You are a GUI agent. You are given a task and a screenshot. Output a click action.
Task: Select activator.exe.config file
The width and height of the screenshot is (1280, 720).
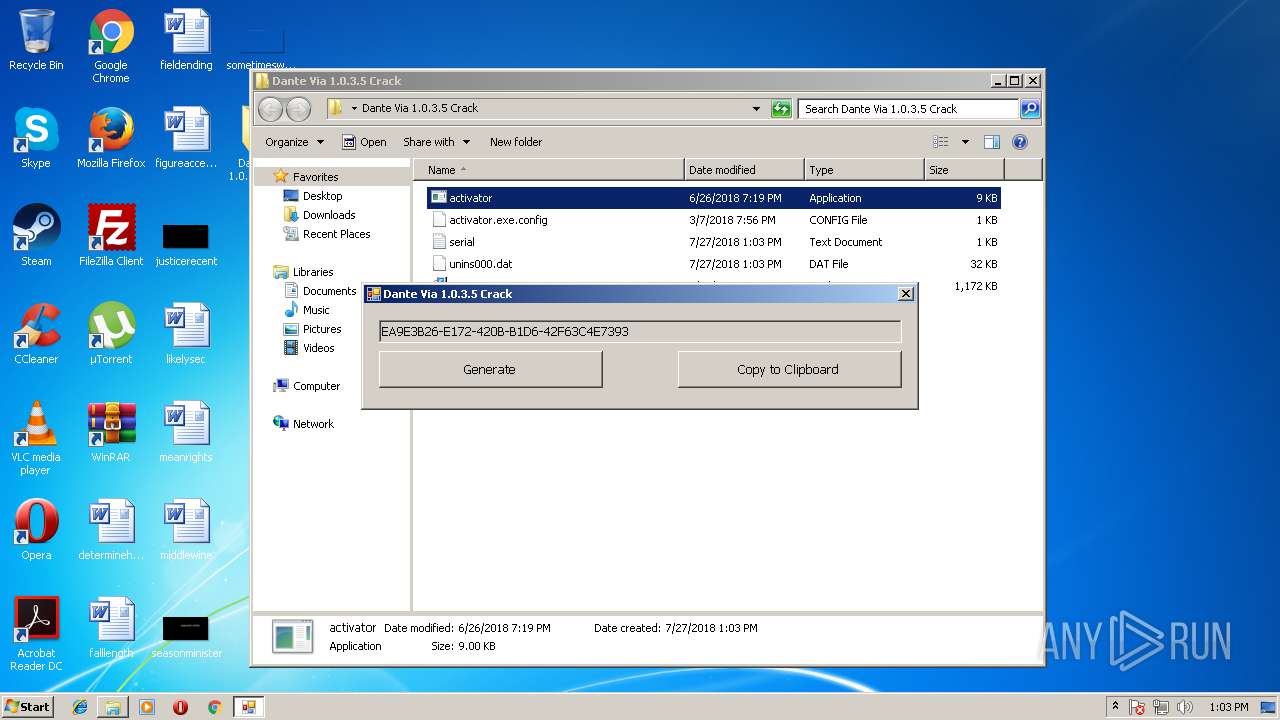[x=713, y=220]
